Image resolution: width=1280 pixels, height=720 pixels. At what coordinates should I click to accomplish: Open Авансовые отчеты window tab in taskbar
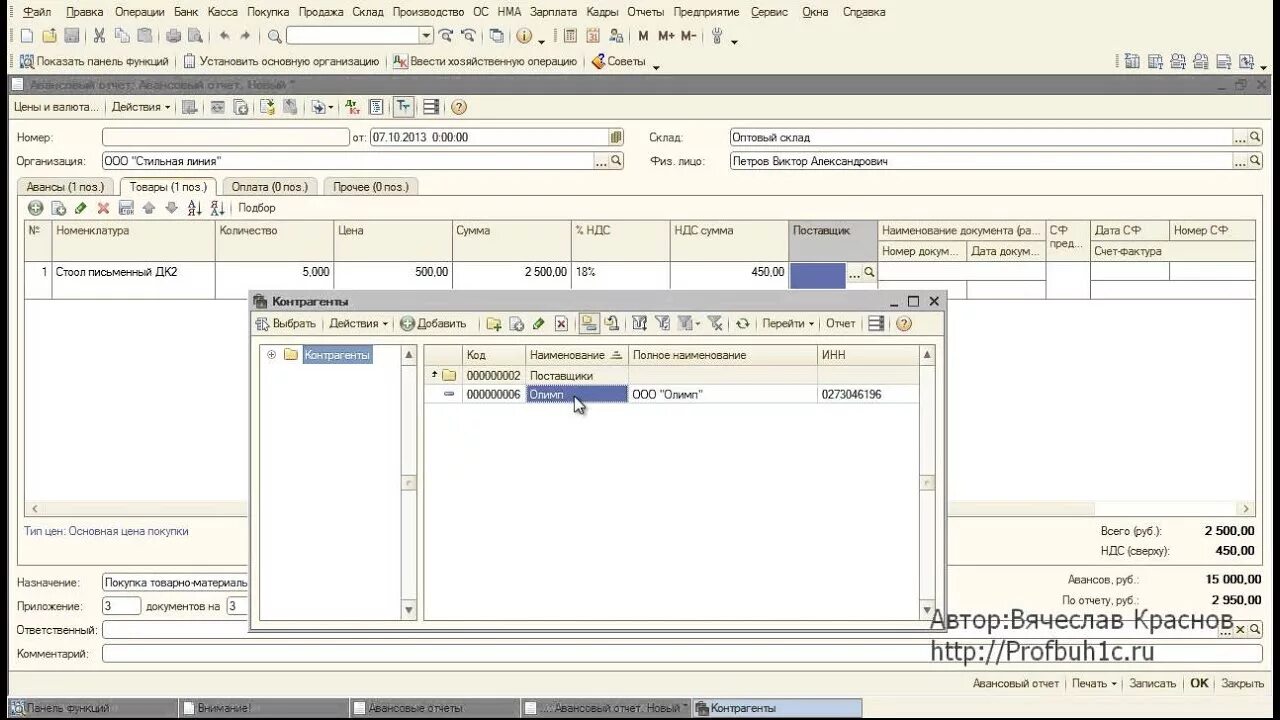point(433,708)
